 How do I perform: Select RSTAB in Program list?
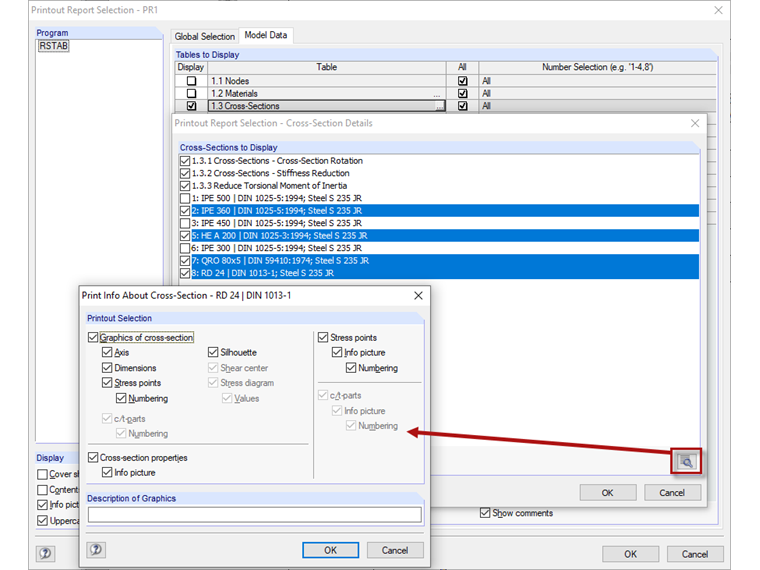(53, 46)
